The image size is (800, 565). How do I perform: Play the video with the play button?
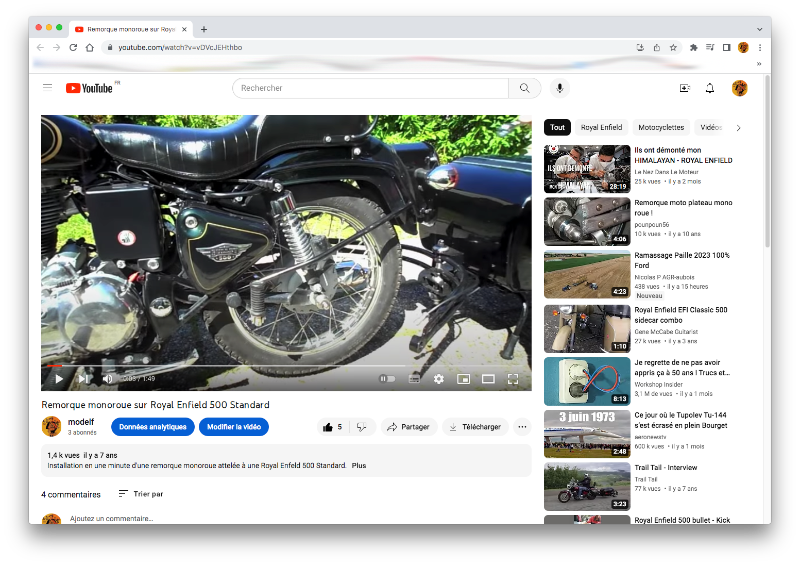[59, 379]
